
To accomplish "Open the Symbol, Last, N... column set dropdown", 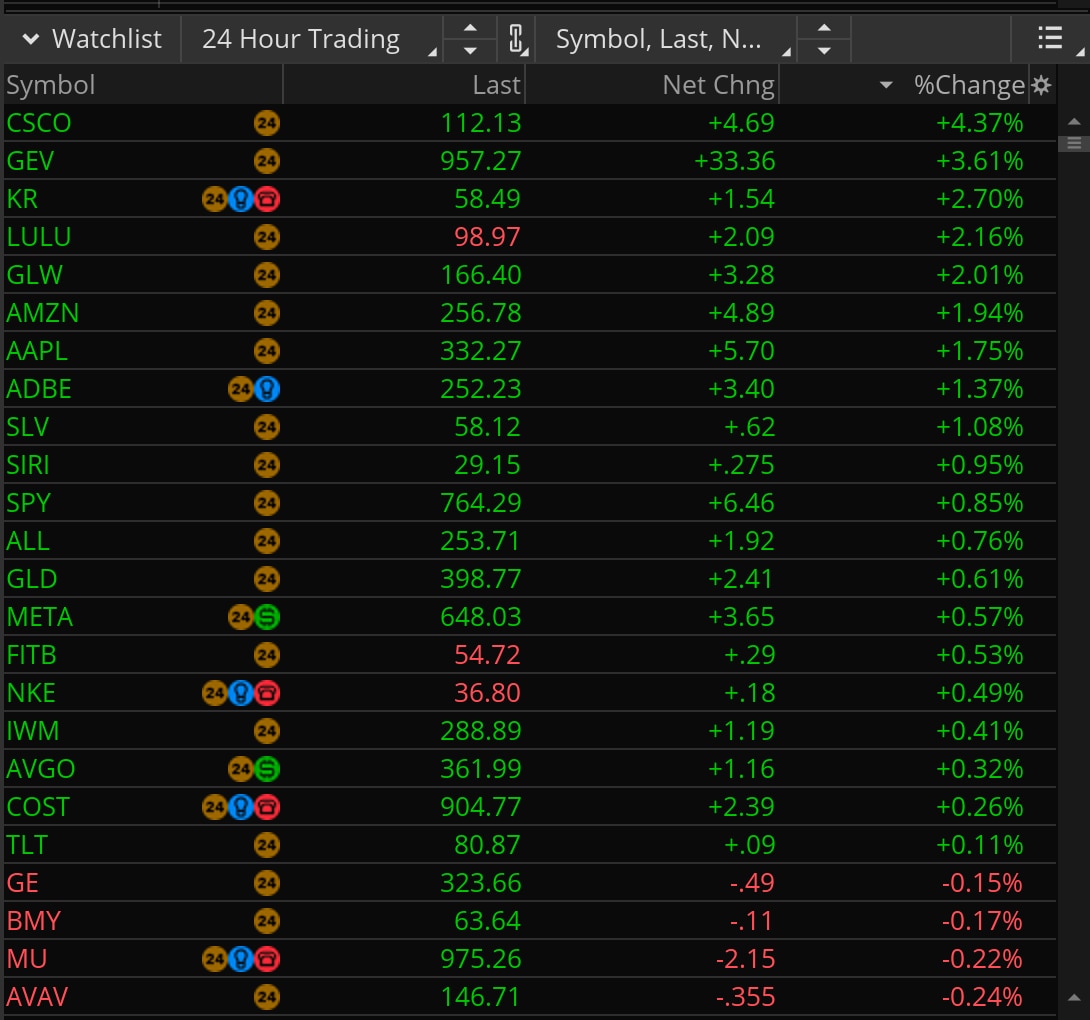I will (666, 40).
